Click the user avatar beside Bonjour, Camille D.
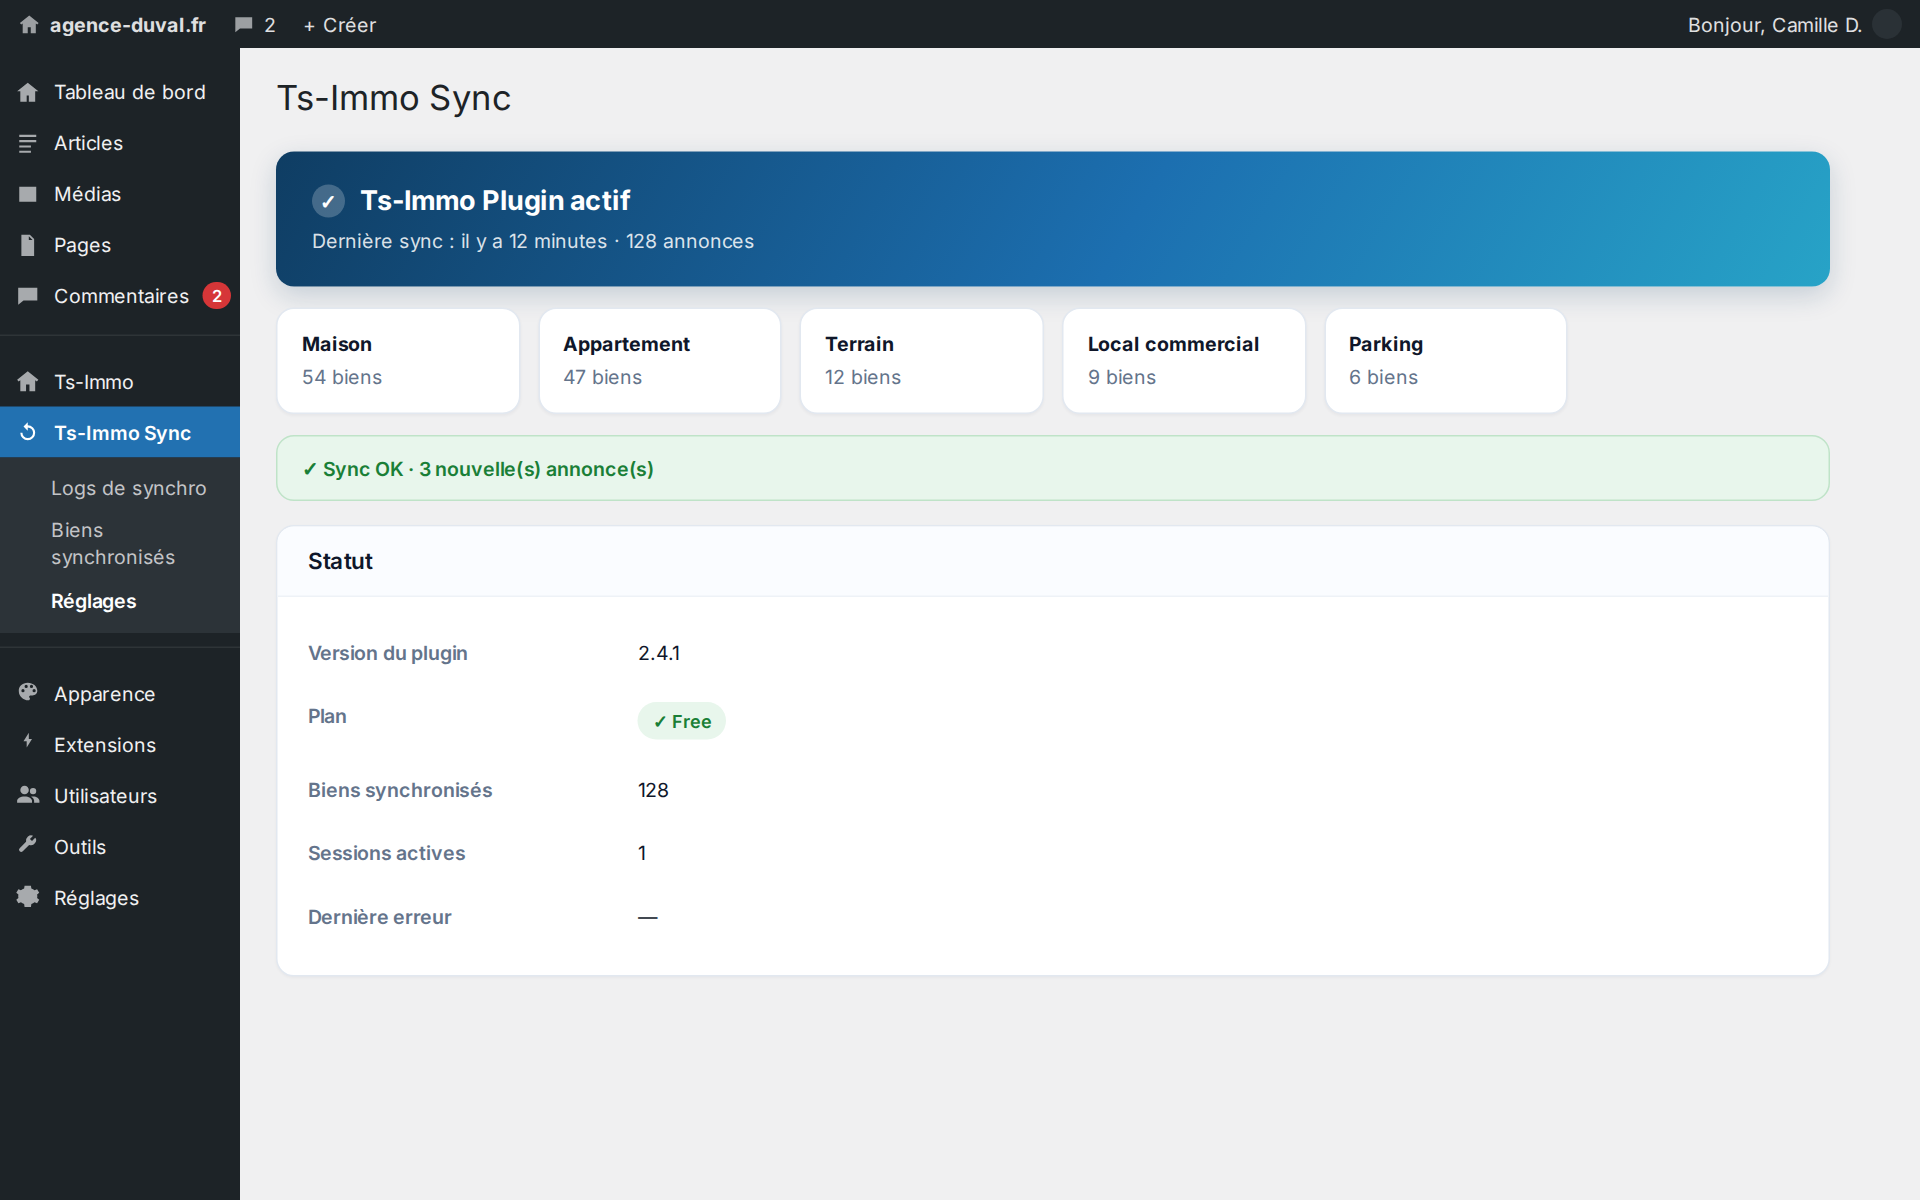The image size is (1920, 1200). (x=1887, y=24)
